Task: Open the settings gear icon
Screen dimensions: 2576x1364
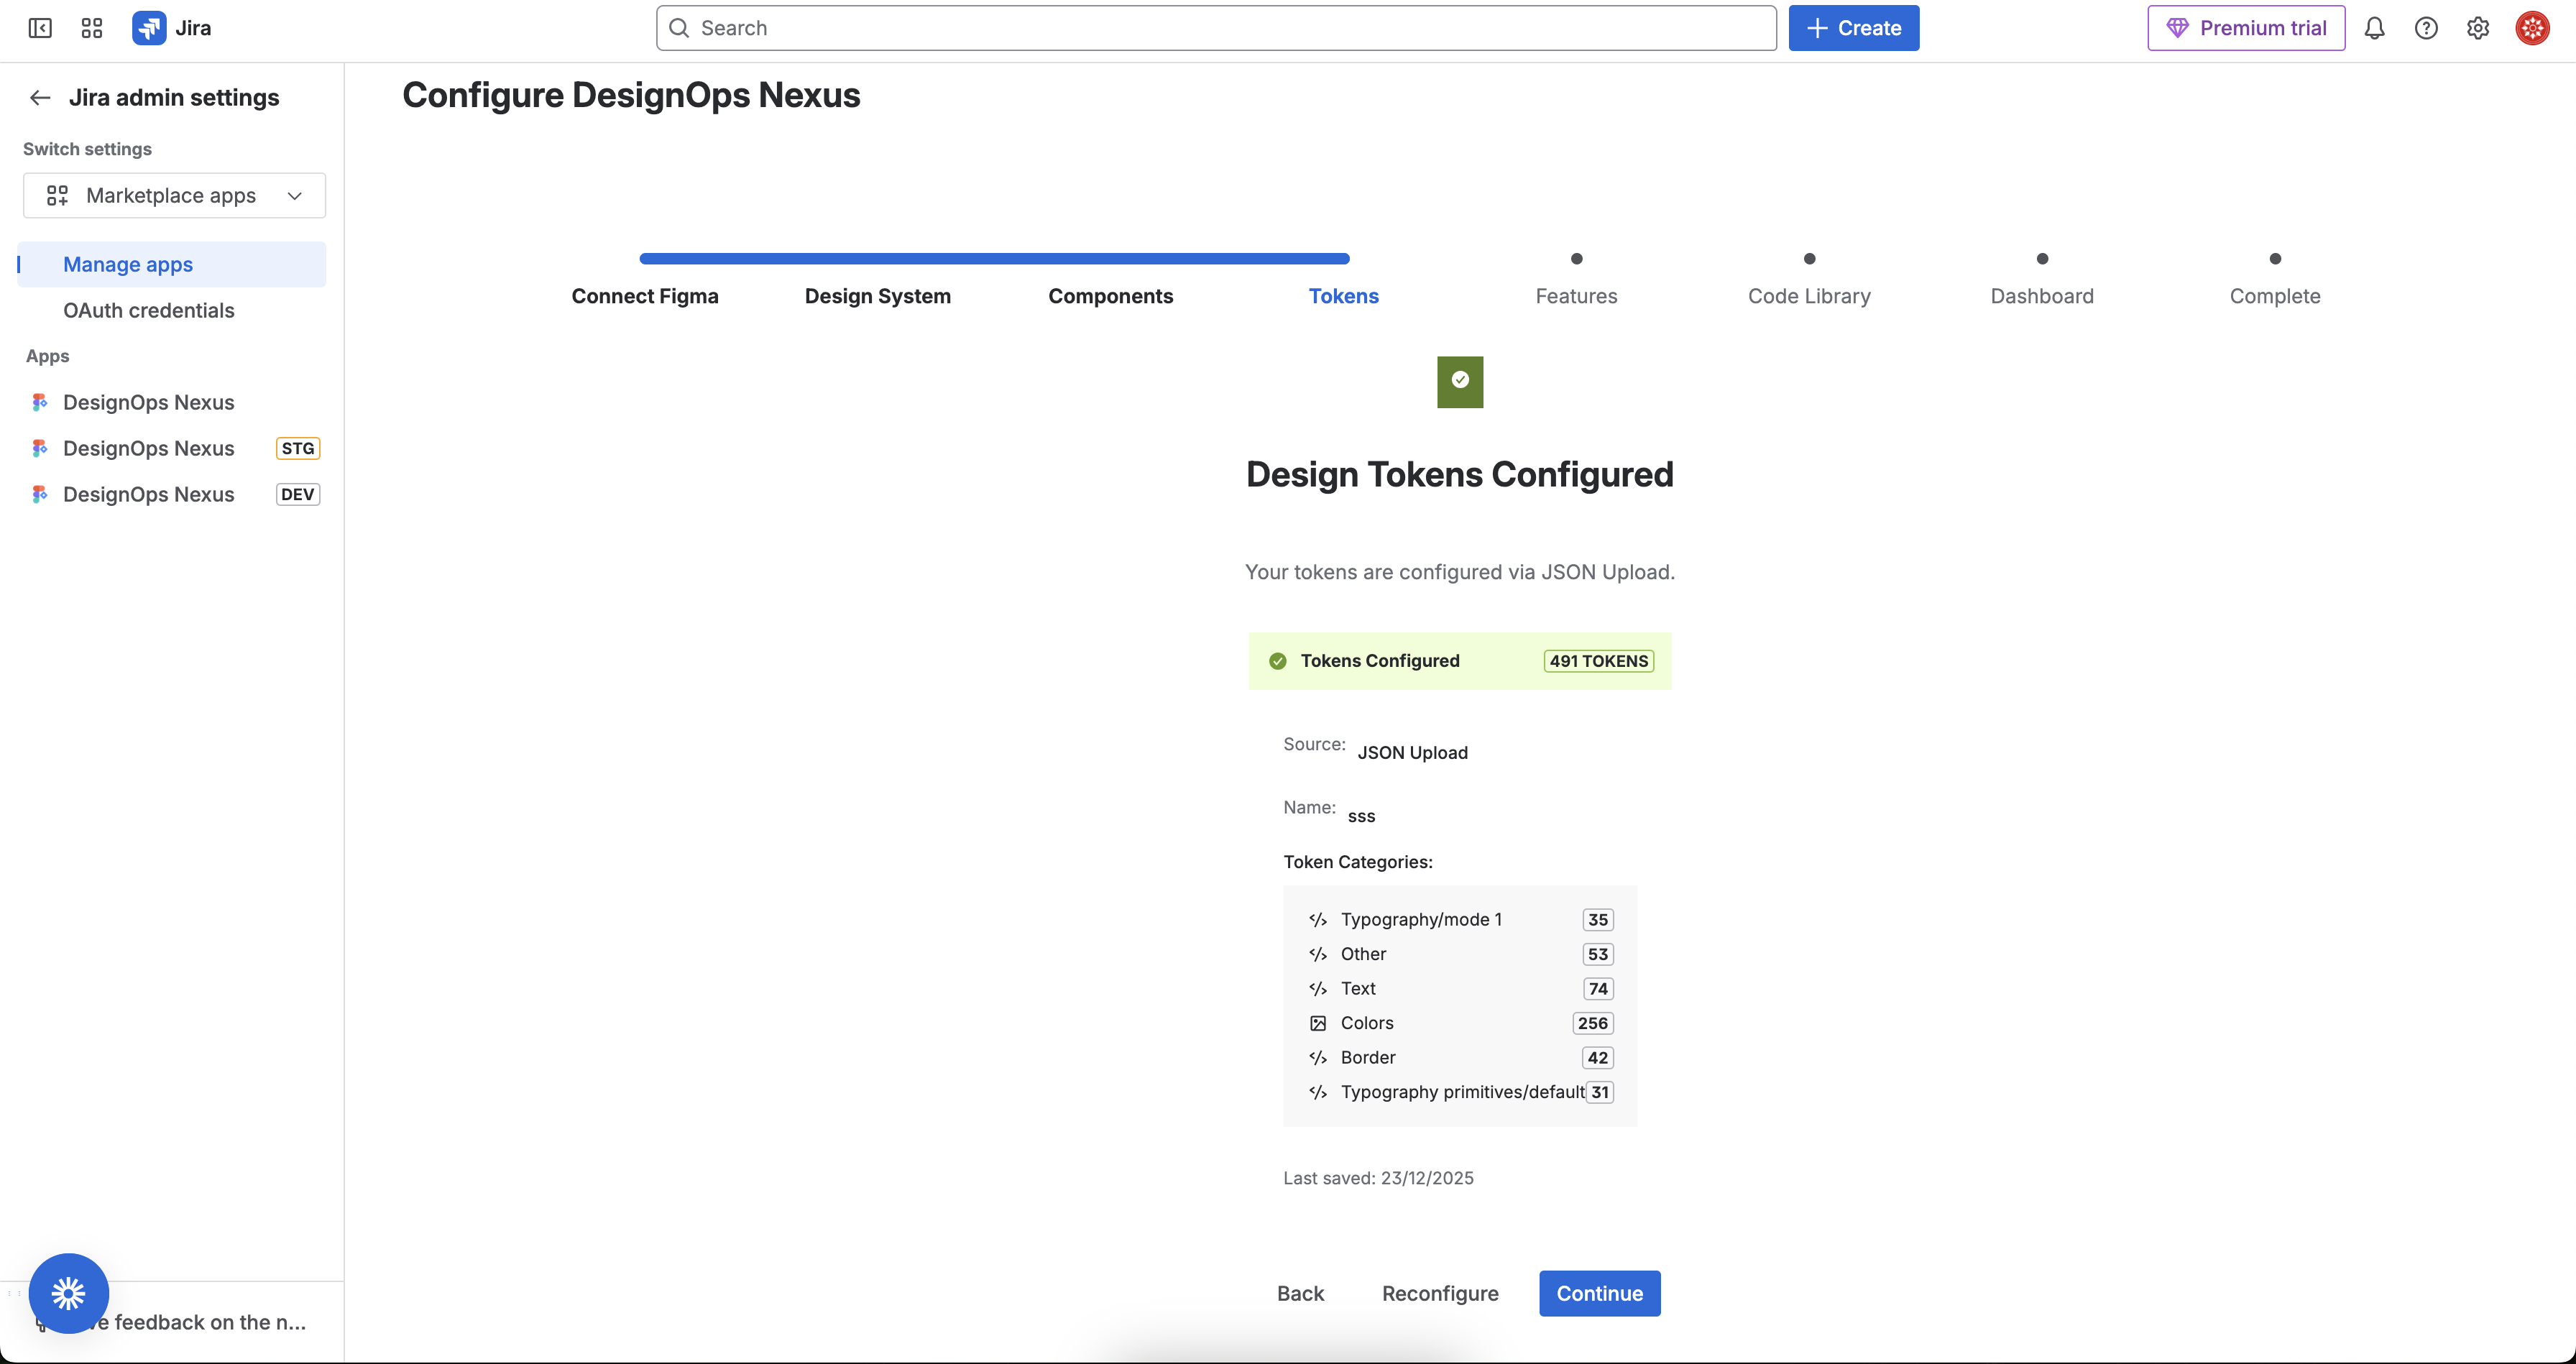Action: [x=2478, y=28]
